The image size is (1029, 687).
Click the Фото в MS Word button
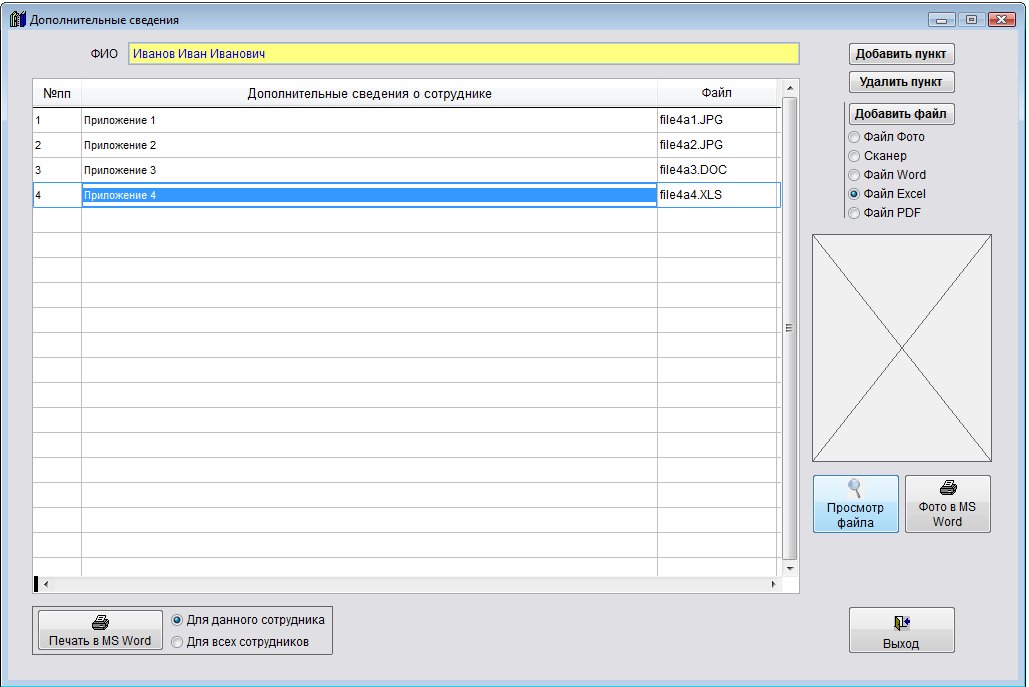(948, 504)
